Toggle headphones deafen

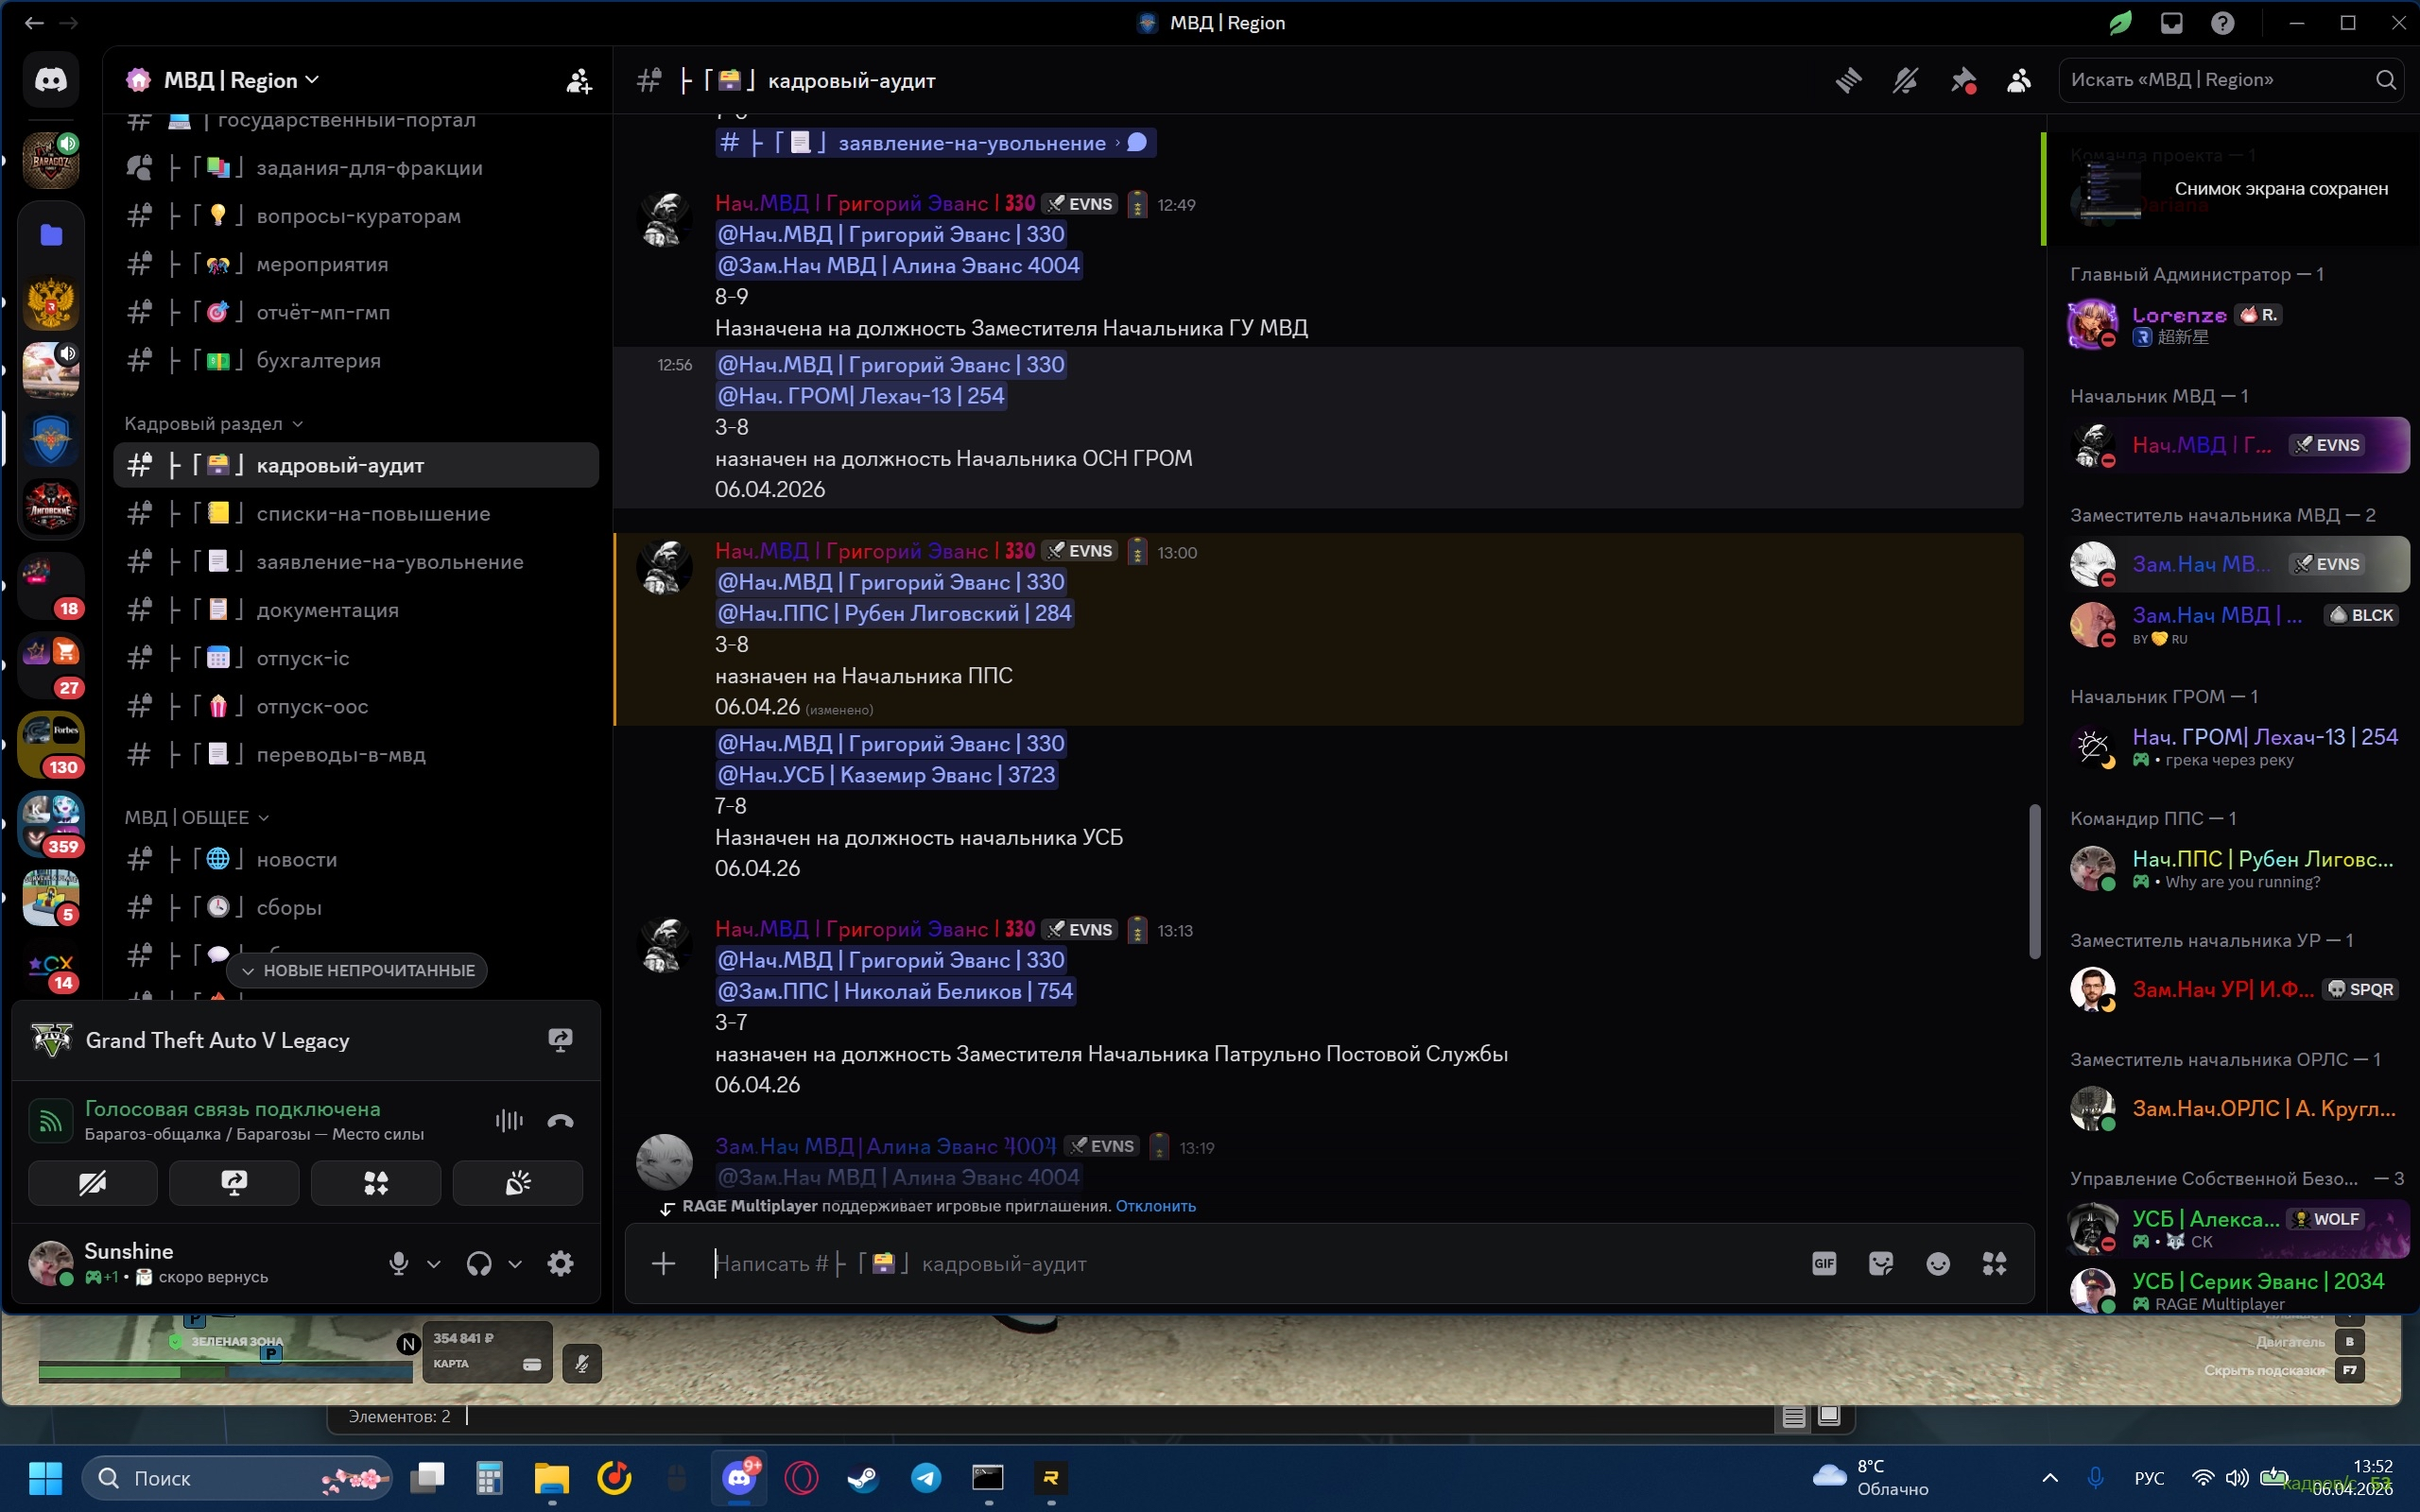pos(479,1264)
